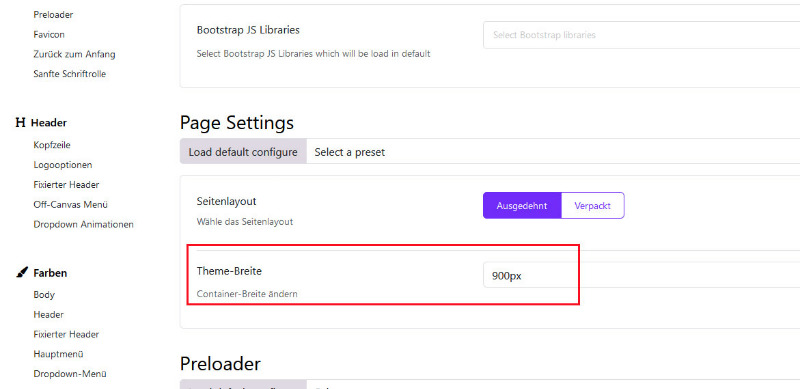
Task: Click the Page Settings heading
Action: 237,123
